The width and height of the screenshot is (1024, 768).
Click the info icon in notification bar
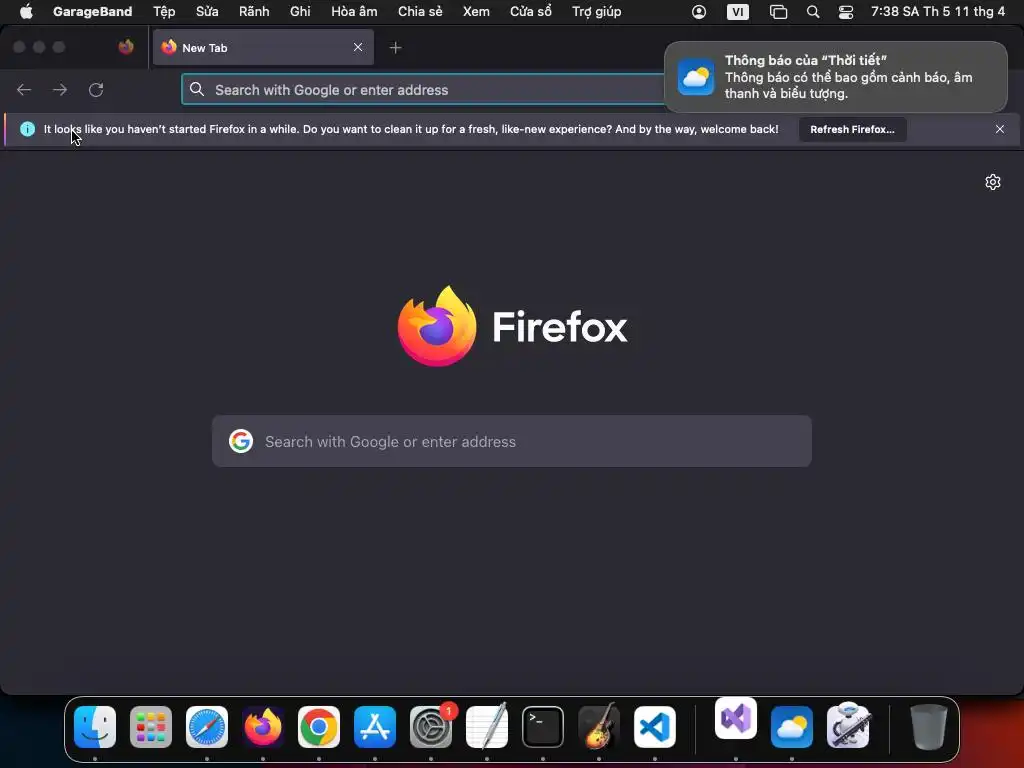point(27,129)
